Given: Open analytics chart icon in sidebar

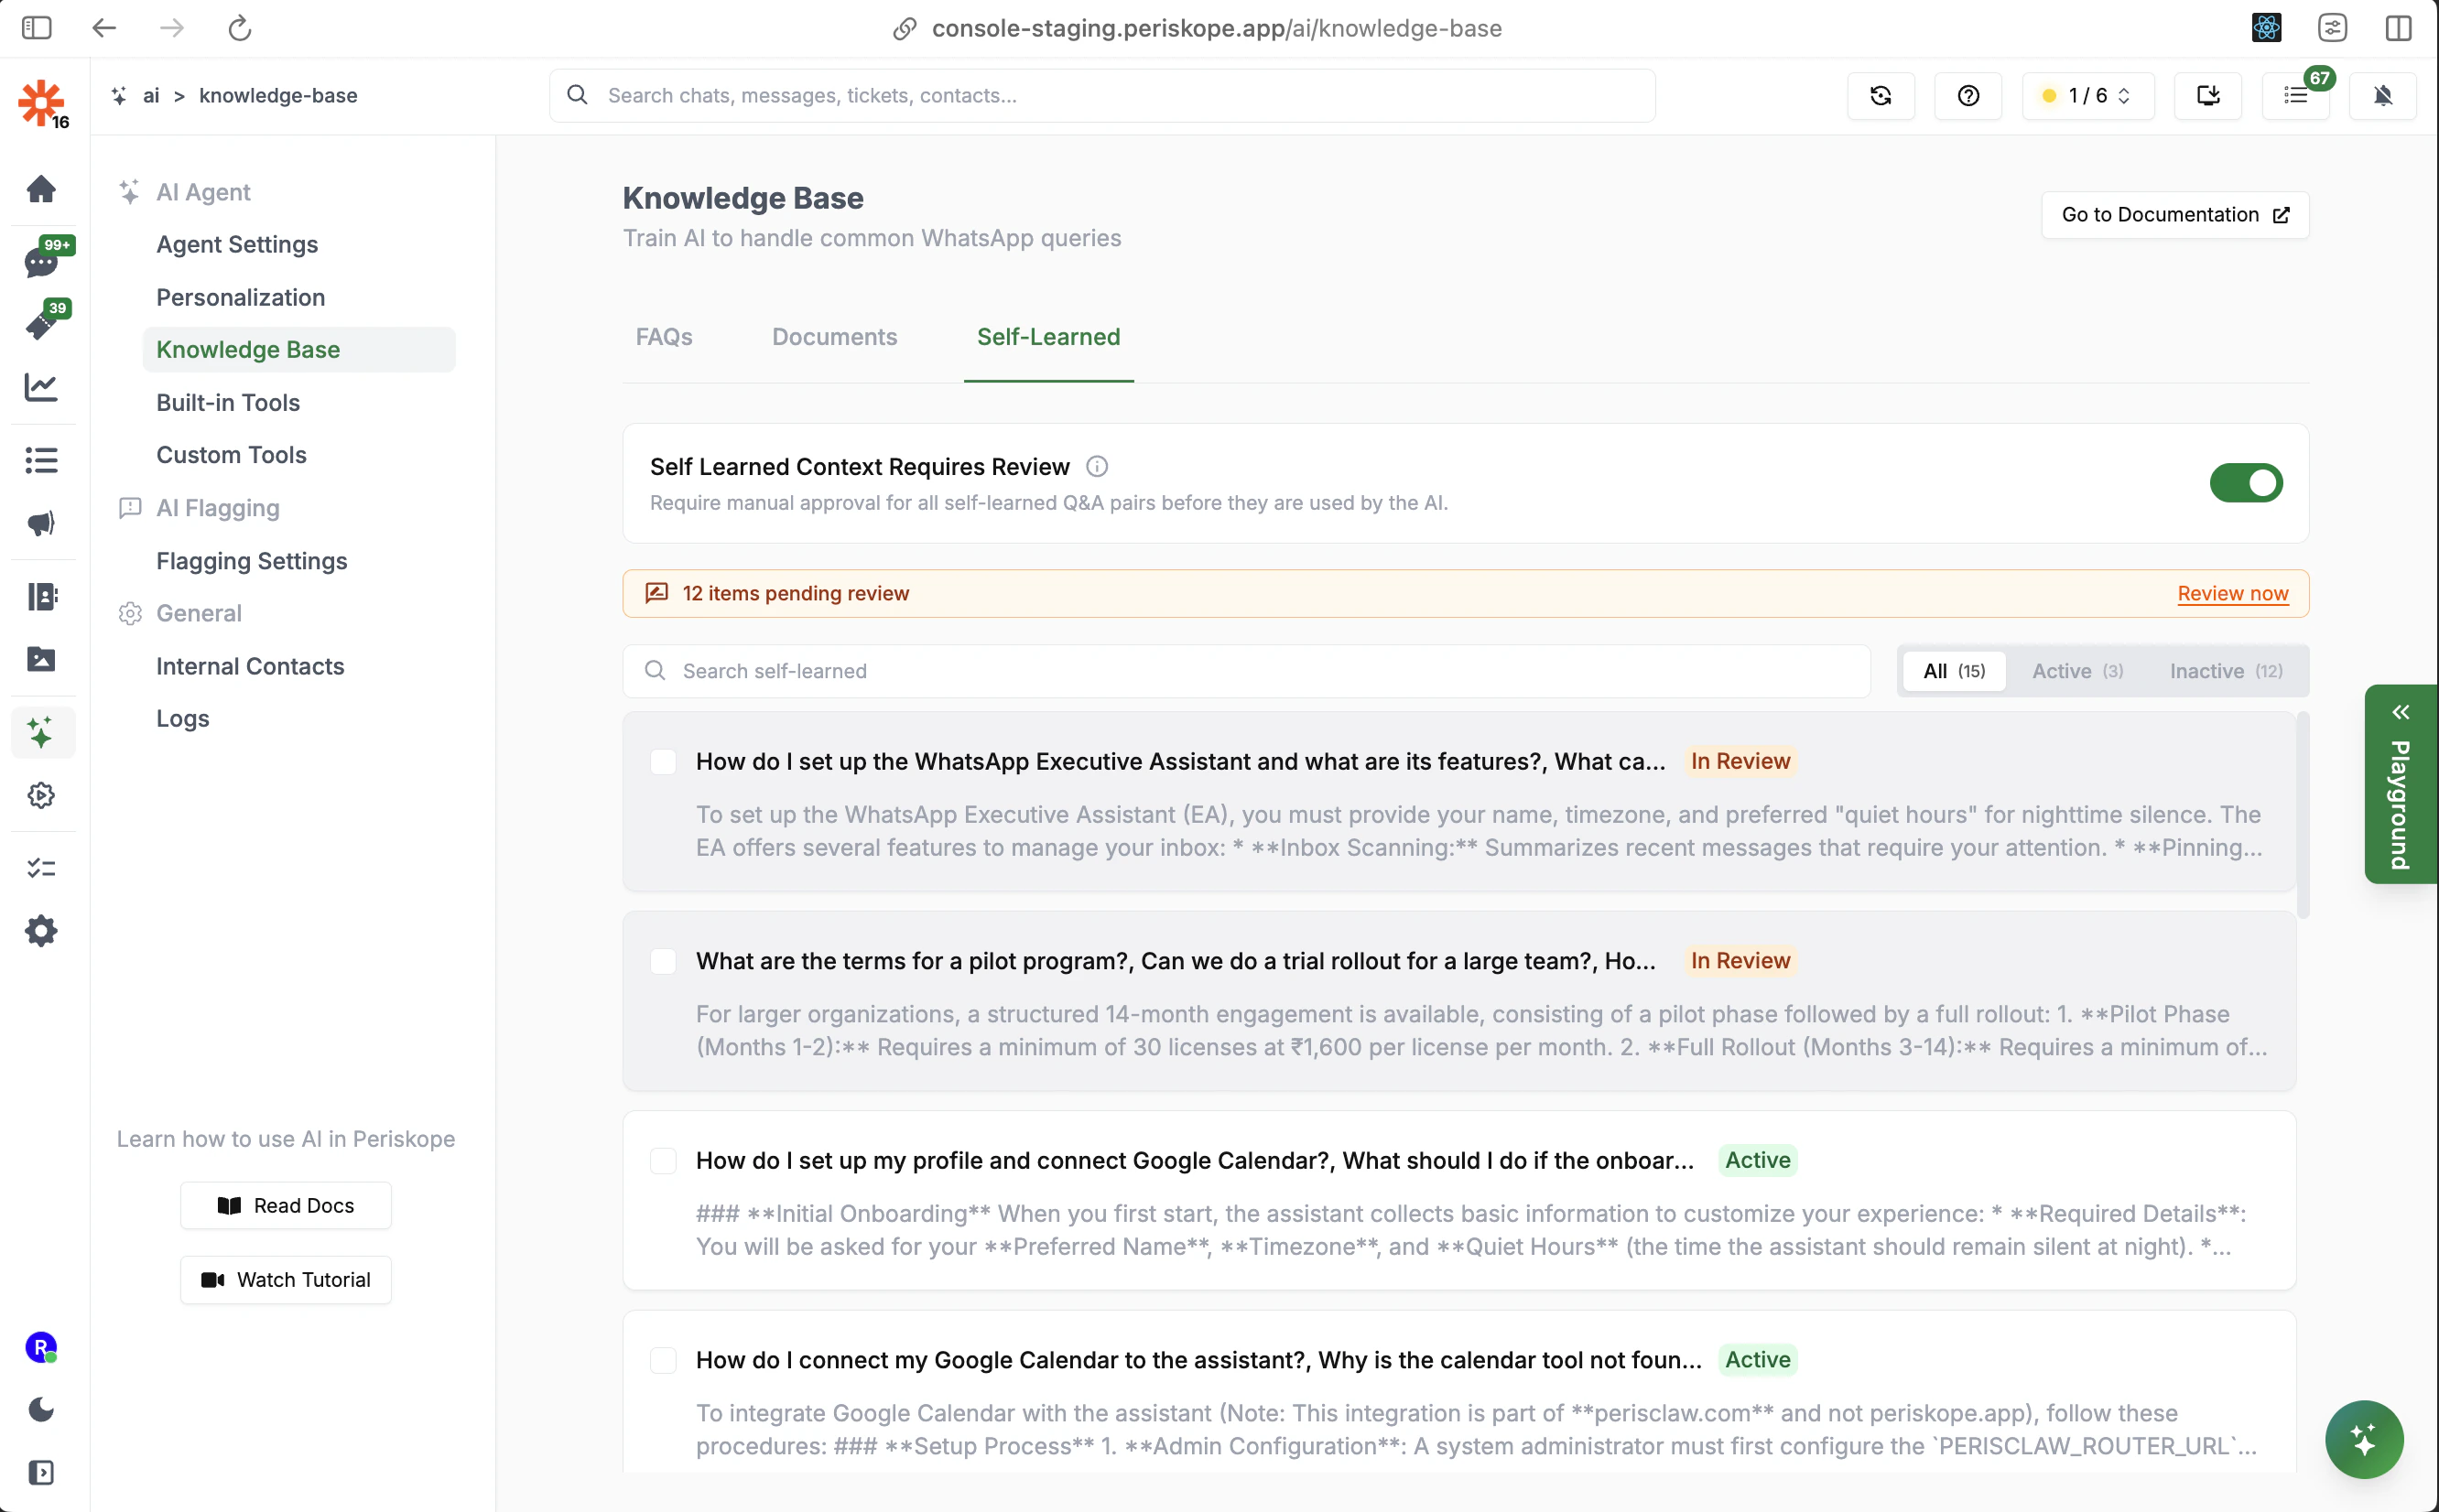Looking at the screenshot, I should [41, 387].
